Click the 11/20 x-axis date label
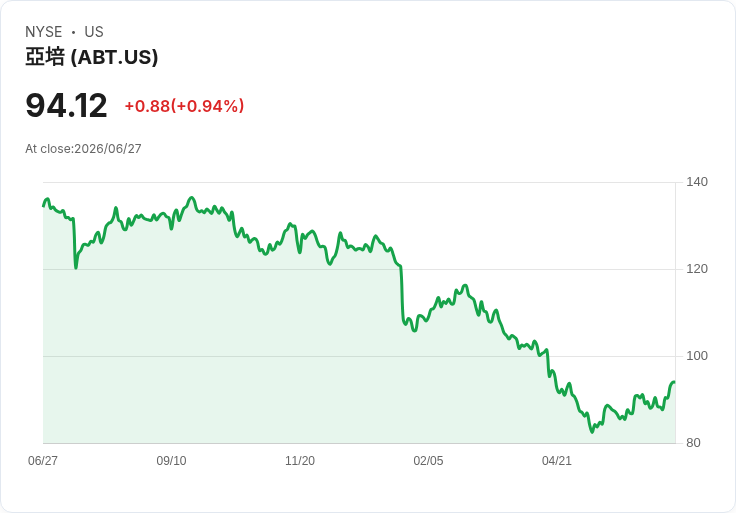Image resolution: width=736 pixels, height=513 pixels. tap(300, 460)
